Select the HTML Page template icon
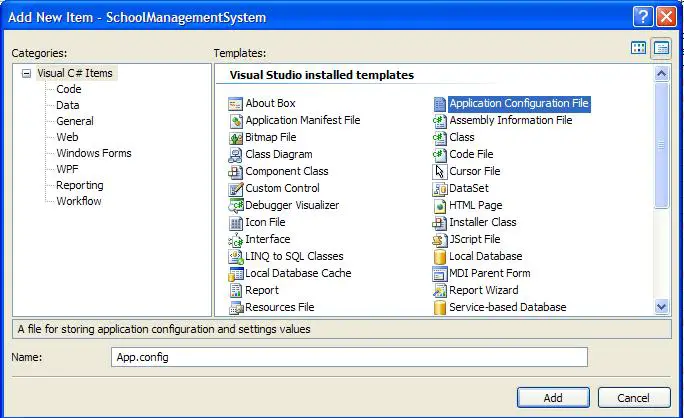 (439, 206)
